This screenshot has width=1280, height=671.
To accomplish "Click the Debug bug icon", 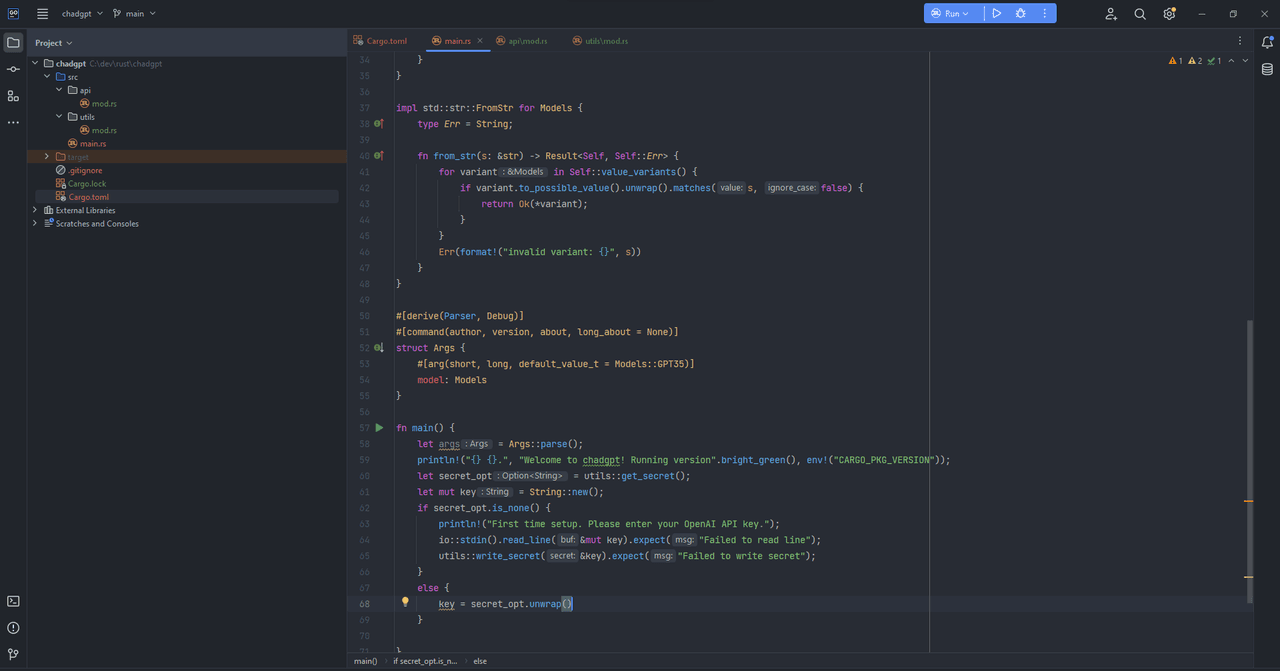I will [1020, 14].
